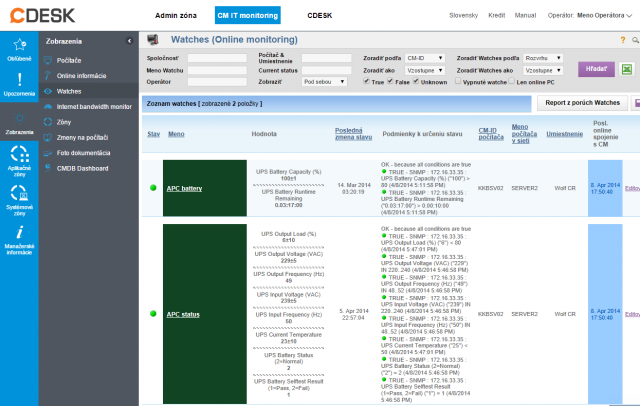Click green status dot for APC battery

(x=153, y=188)
